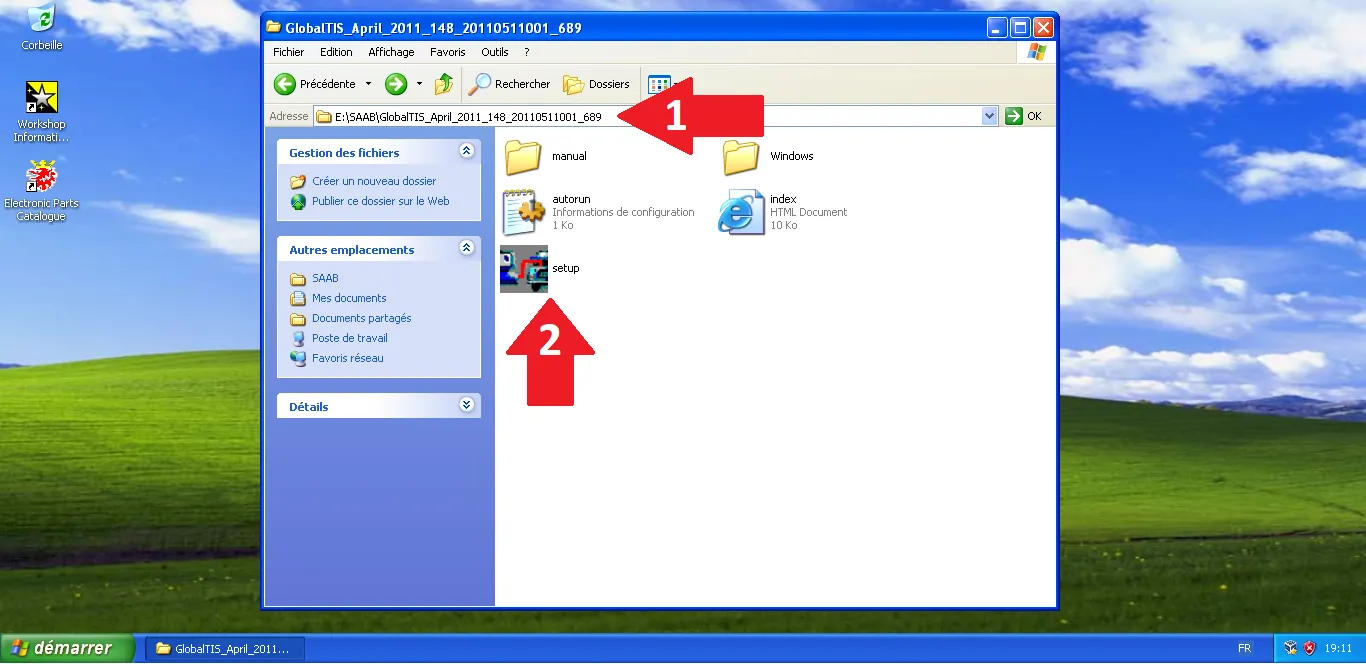Screen dimensions: 1366x664
Task: Click the Up one level folder icon
Action: tap(444, 84)
